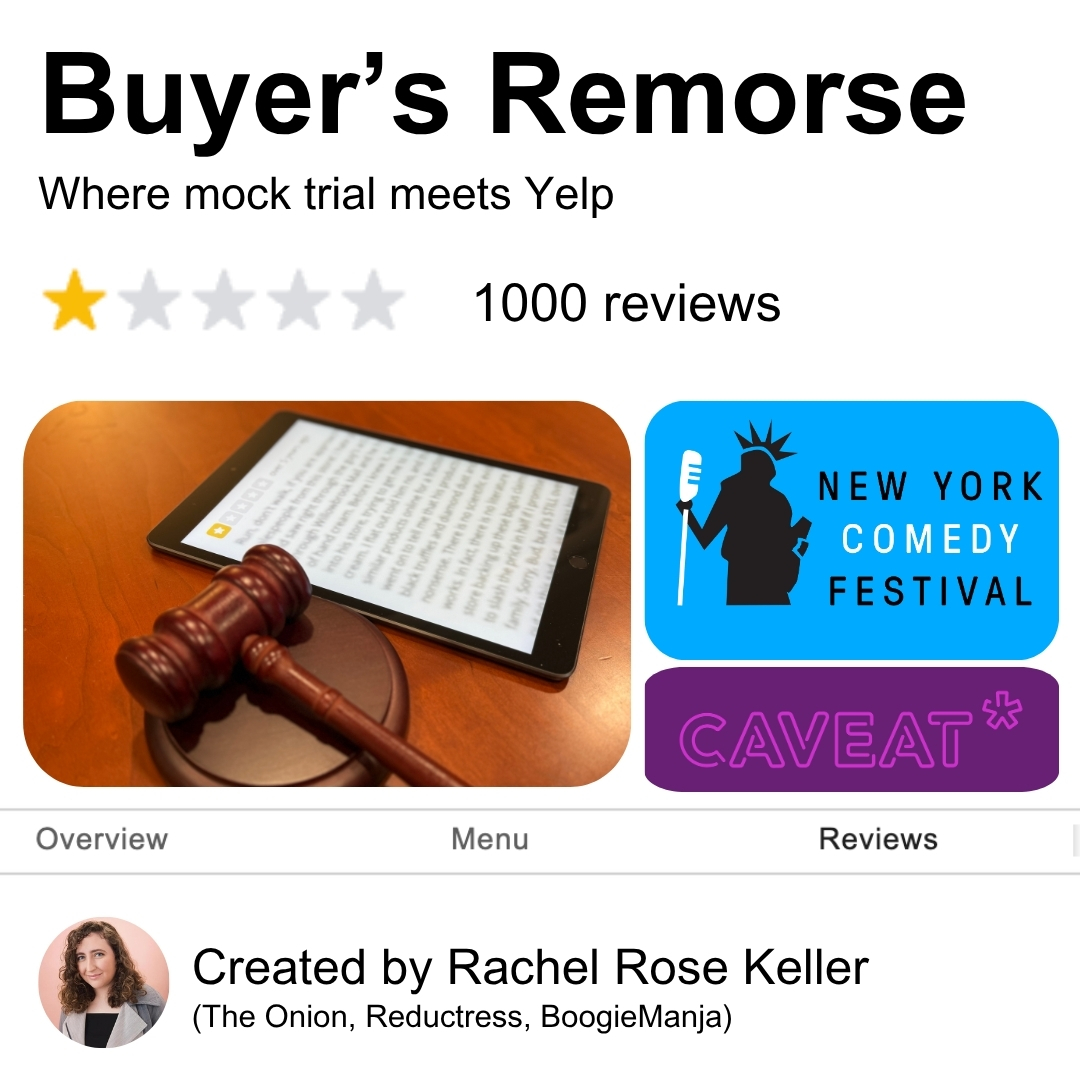Click the Caveat asterisk symbol
The image size is (1080, 1080).
coord(1004,709)
